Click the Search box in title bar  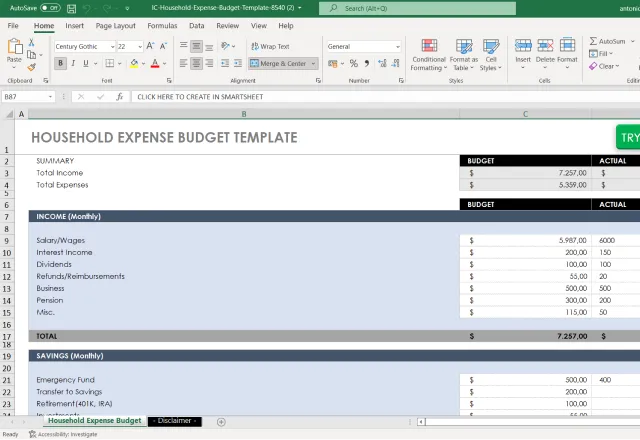pos(417,8)
